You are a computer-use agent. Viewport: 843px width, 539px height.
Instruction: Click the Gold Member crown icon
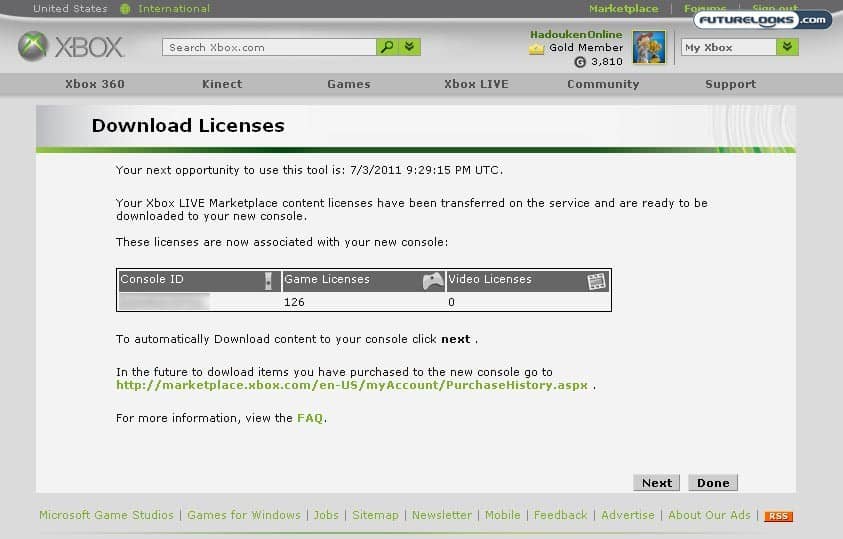pyautogui.click(x=537, y=48)
